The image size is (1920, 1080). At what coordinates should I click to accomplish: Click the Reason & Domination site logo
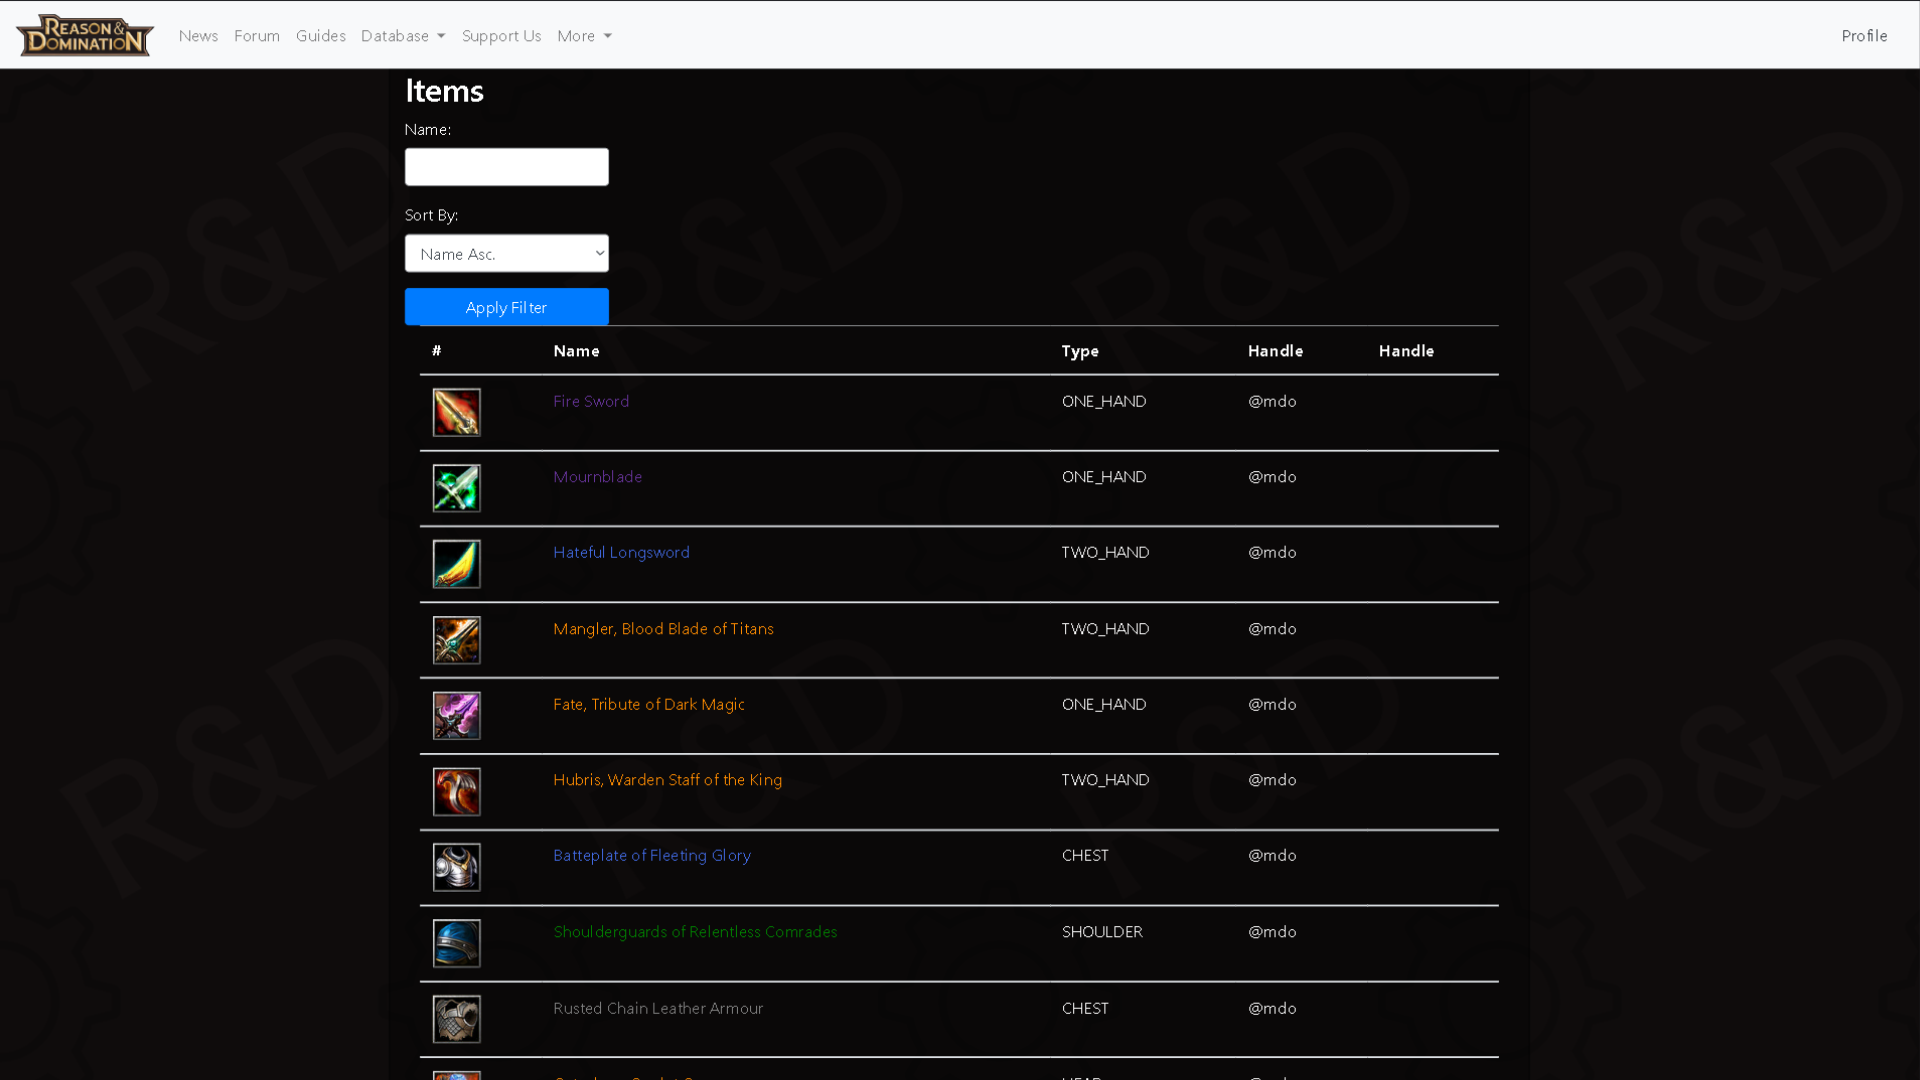[84, 35]
